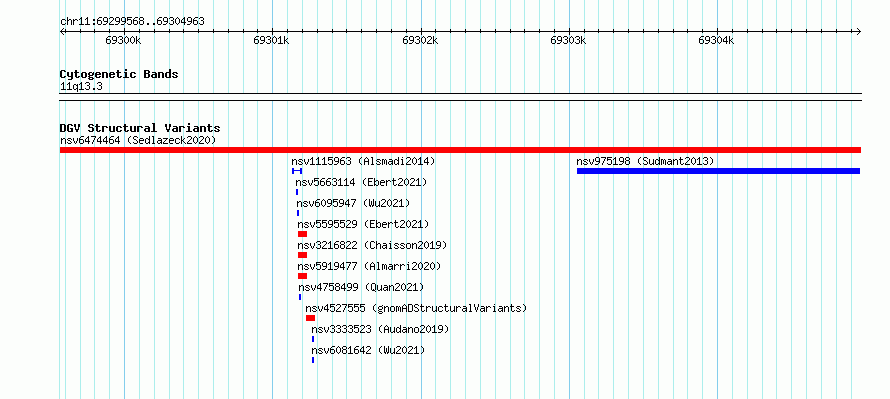Click the nsv6474464 (Sedlazeck2020) variant label
The image size is (890, 399).
(x=138, y=140)
